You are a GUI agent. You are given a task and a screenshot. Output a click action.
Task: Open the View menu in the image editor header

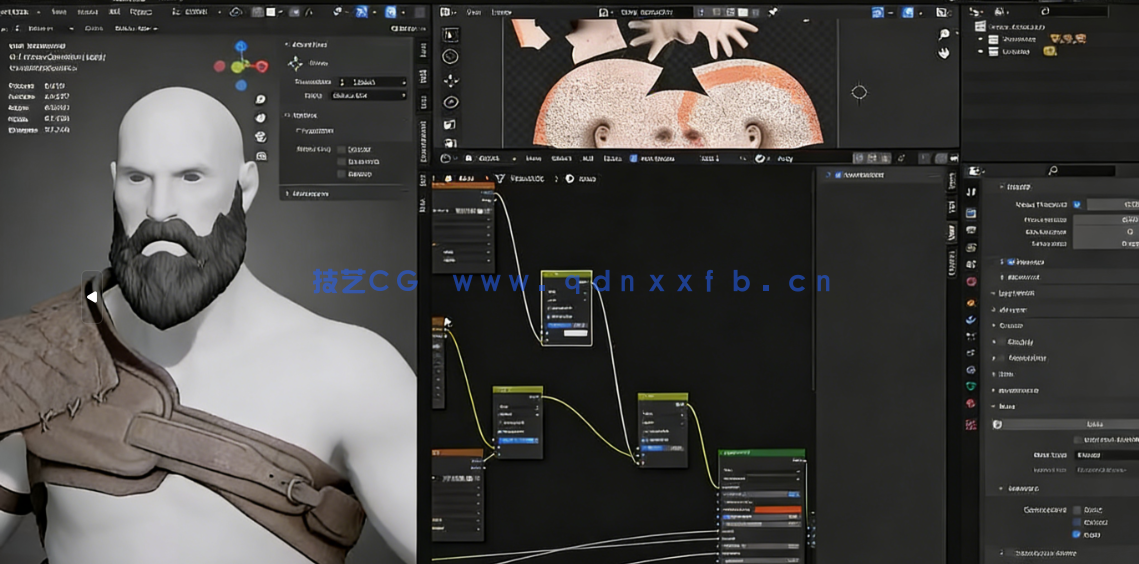coord(473,12)
